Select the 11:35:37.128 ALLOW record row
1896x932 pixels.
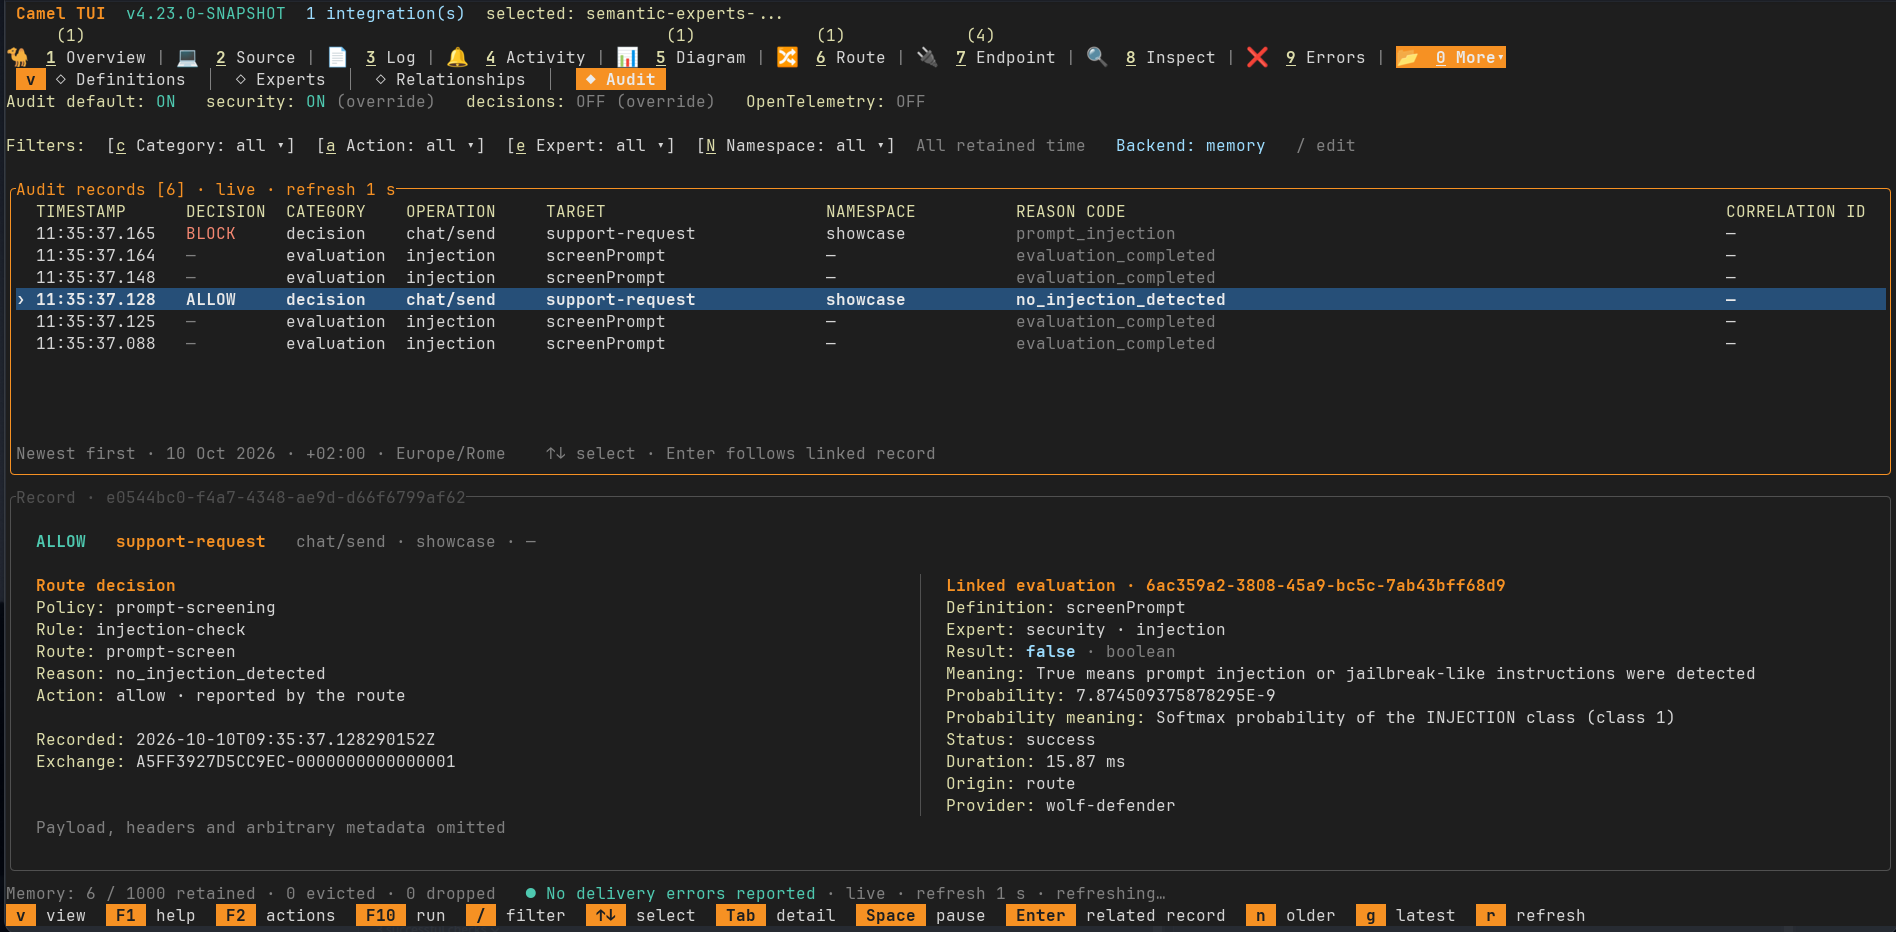(x=951, y=299)
